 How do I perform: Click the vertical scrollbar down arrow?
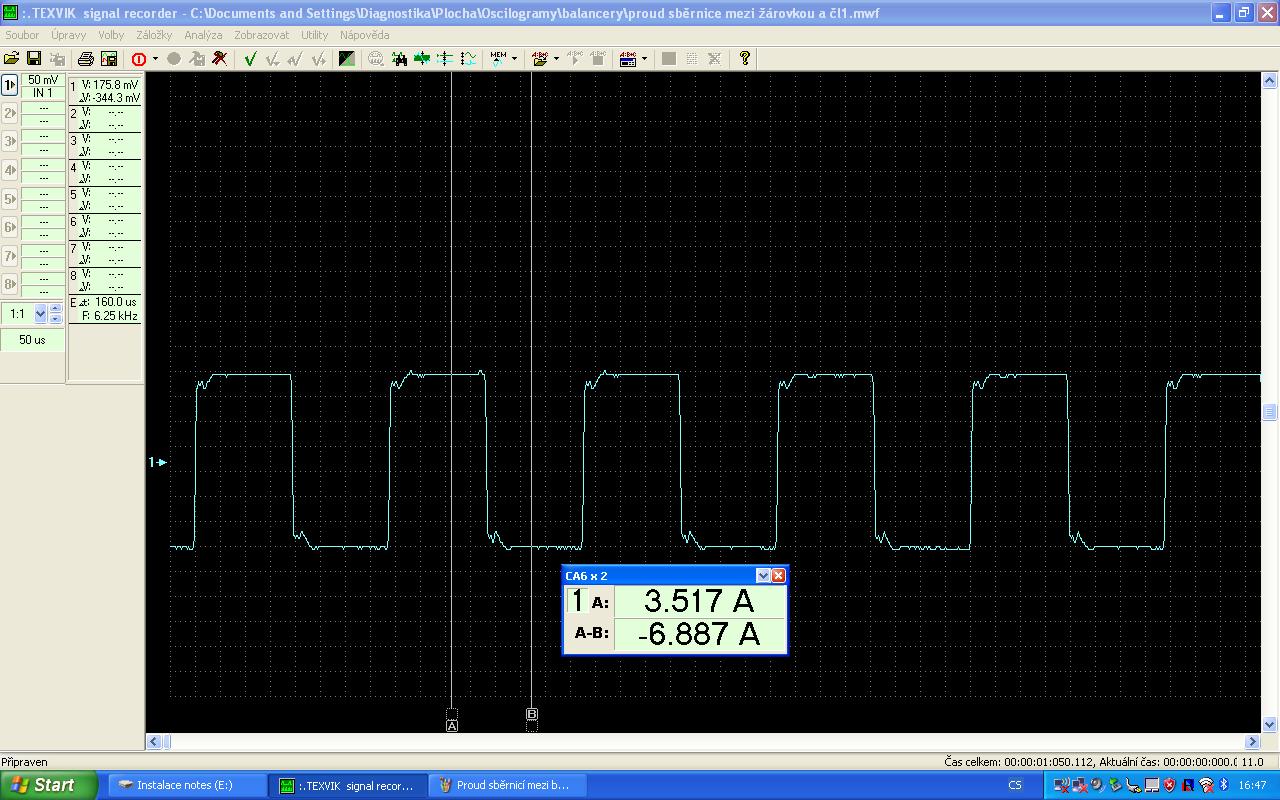[1271, 725]
